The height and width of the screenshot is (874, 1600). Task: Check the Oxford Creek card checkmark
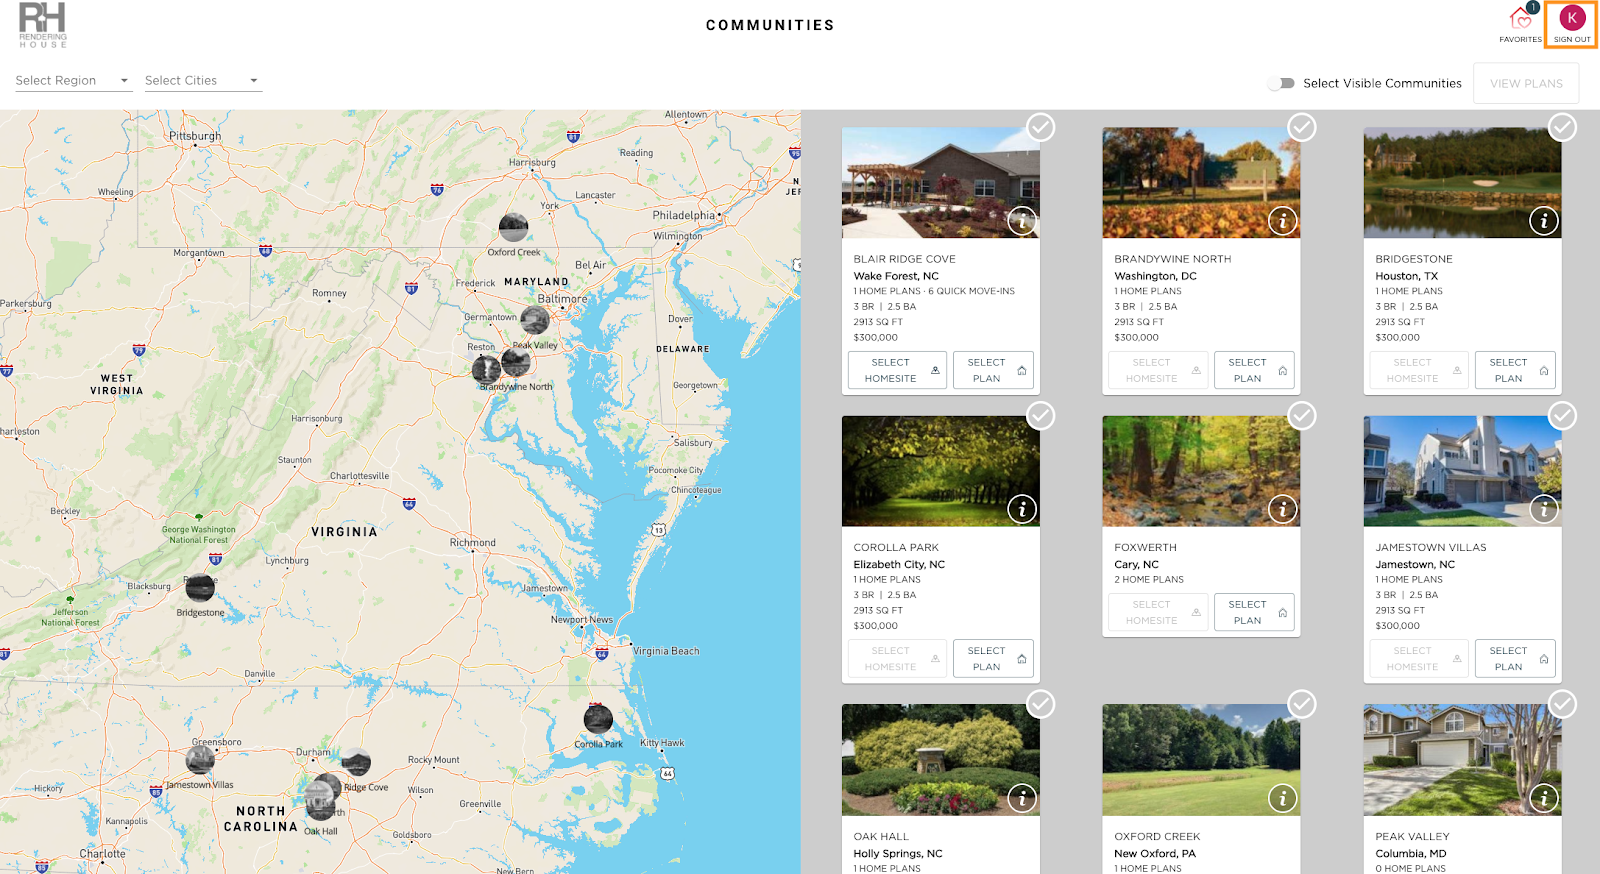tap(1302, 704)
